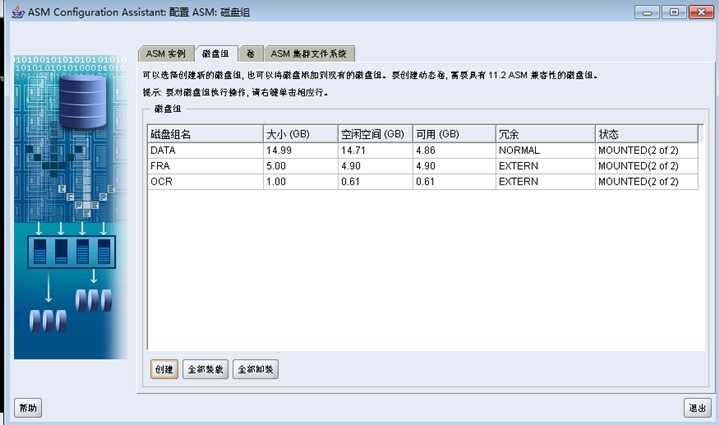Click the 状态 column header
Viewport: 719px width, 425px height.
647,134
